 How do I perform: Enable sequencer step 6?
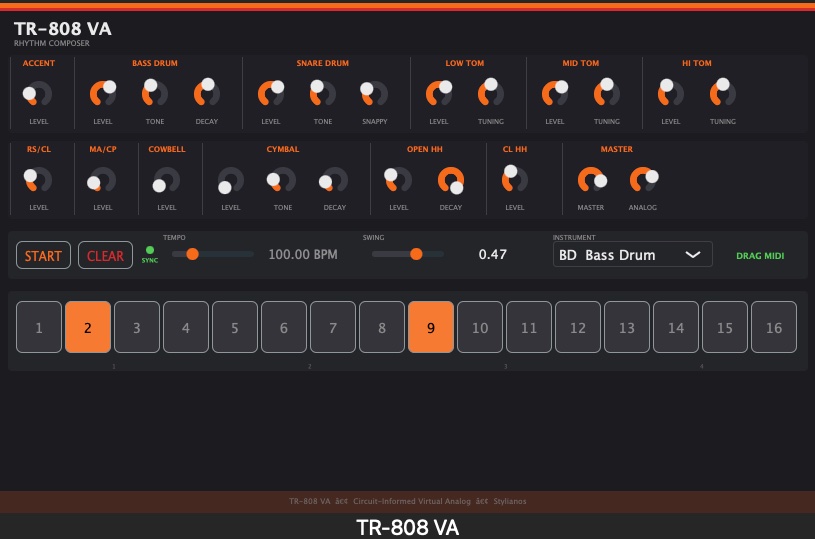284,327
